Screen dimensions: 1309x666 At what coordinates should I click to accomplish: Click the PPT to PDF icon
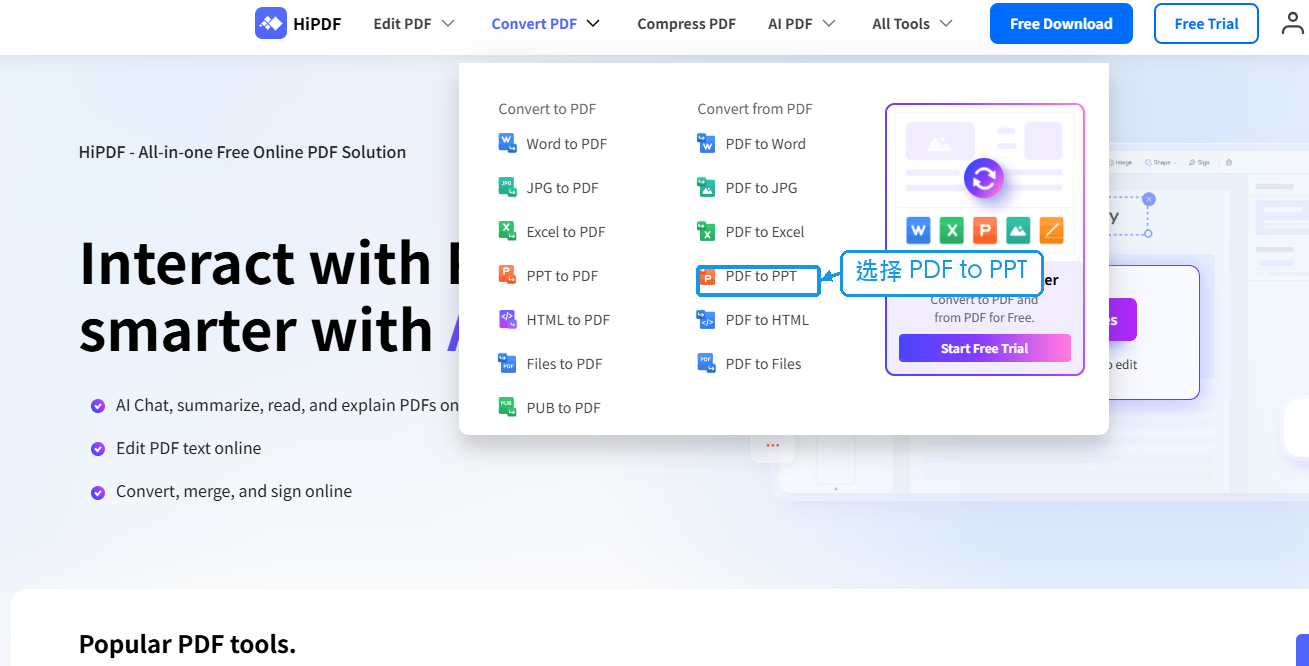point(508,275)
